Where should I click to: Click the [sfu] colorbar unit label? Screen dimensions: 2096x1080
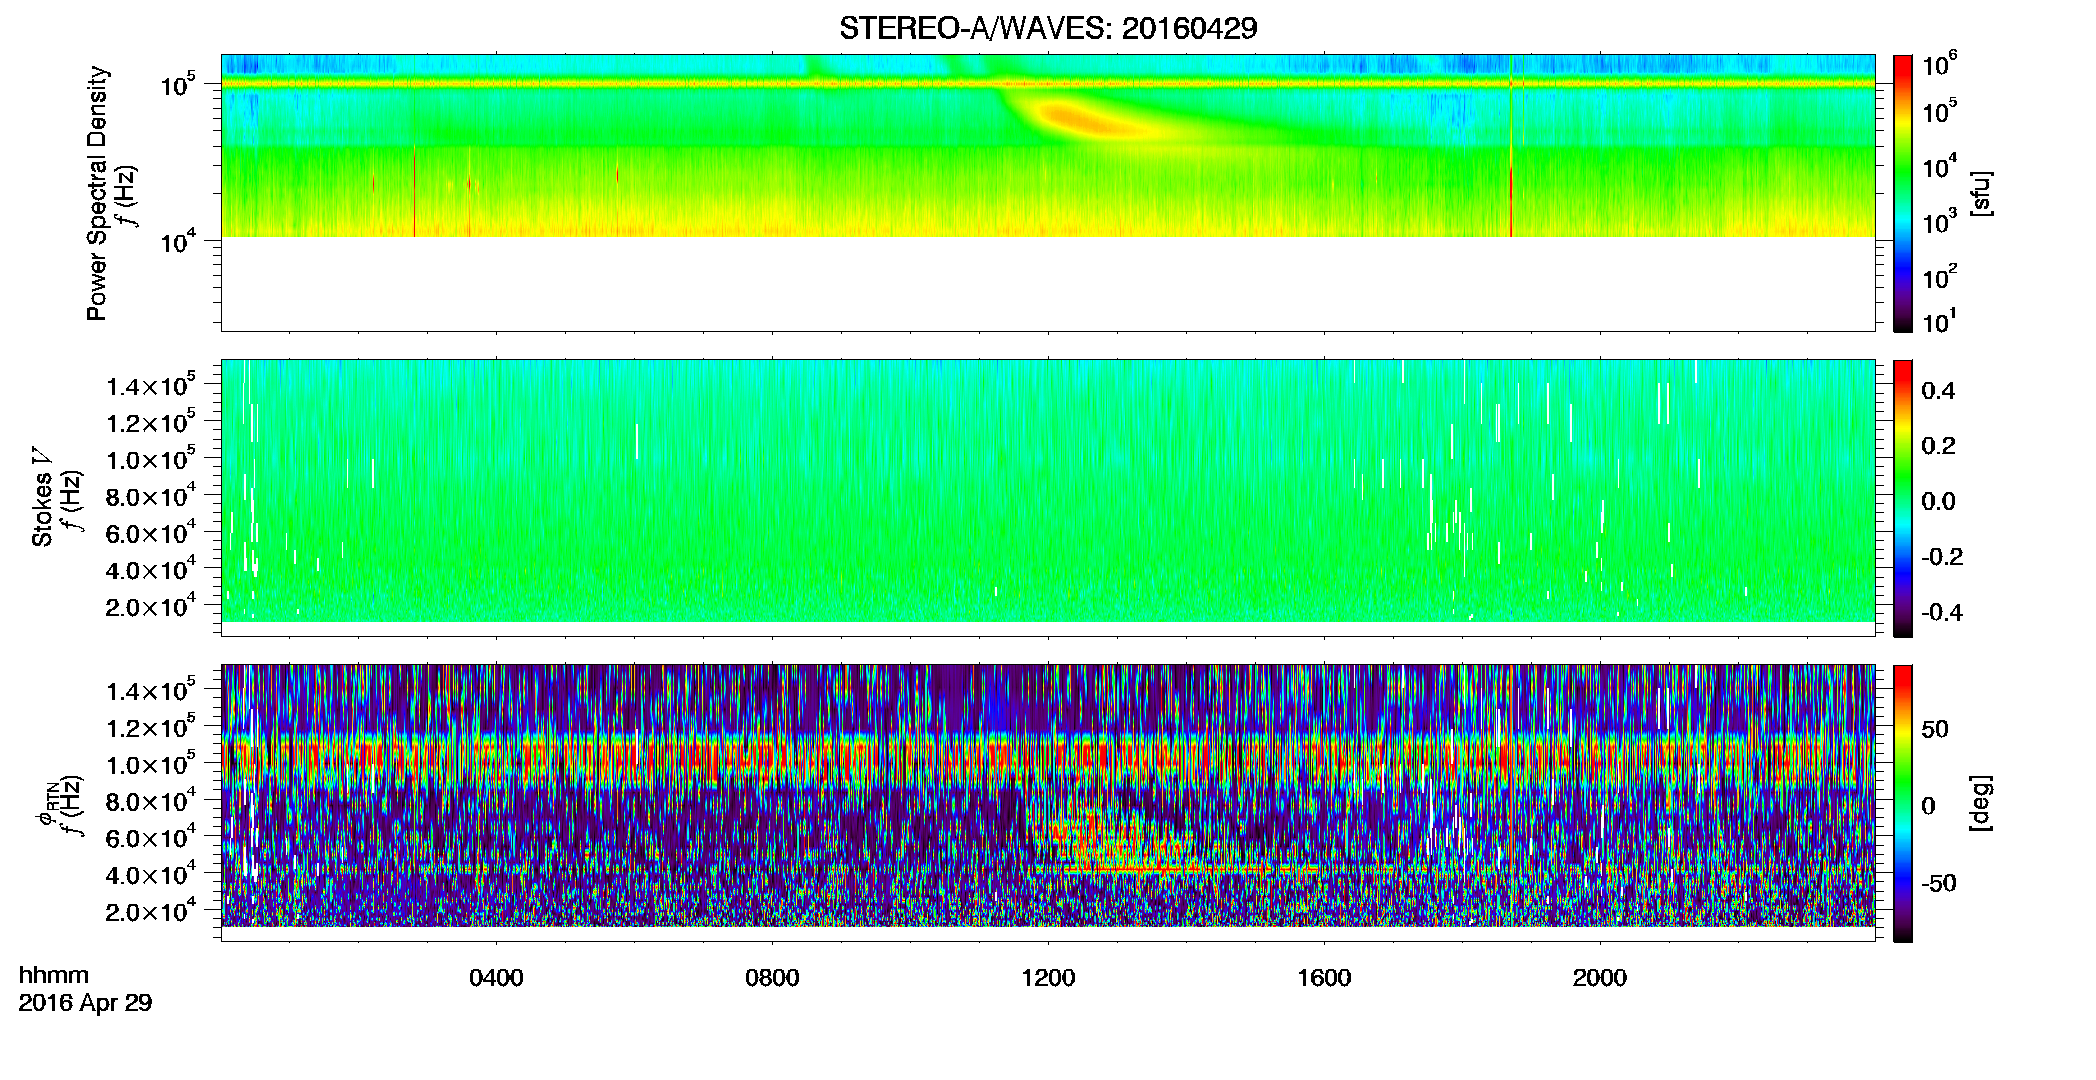[x=1981, y=193]
